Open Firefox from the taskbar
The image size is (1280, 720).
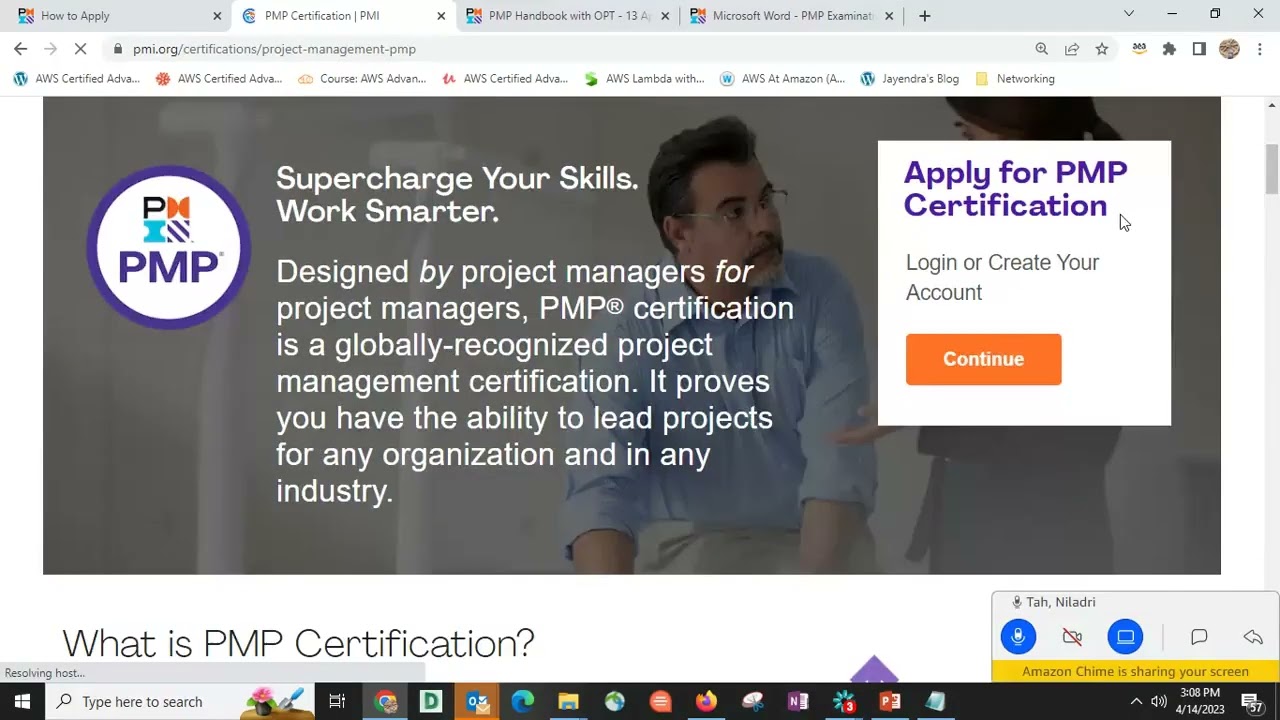tap(706, 701)
